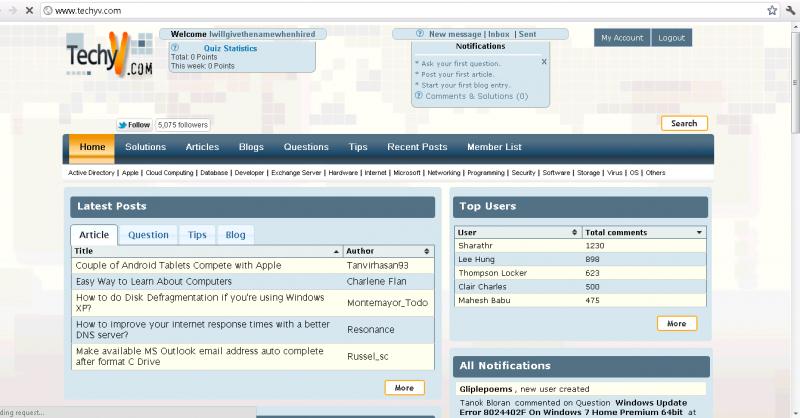Bookmark this page with the star icon

(x=772, y=10)
